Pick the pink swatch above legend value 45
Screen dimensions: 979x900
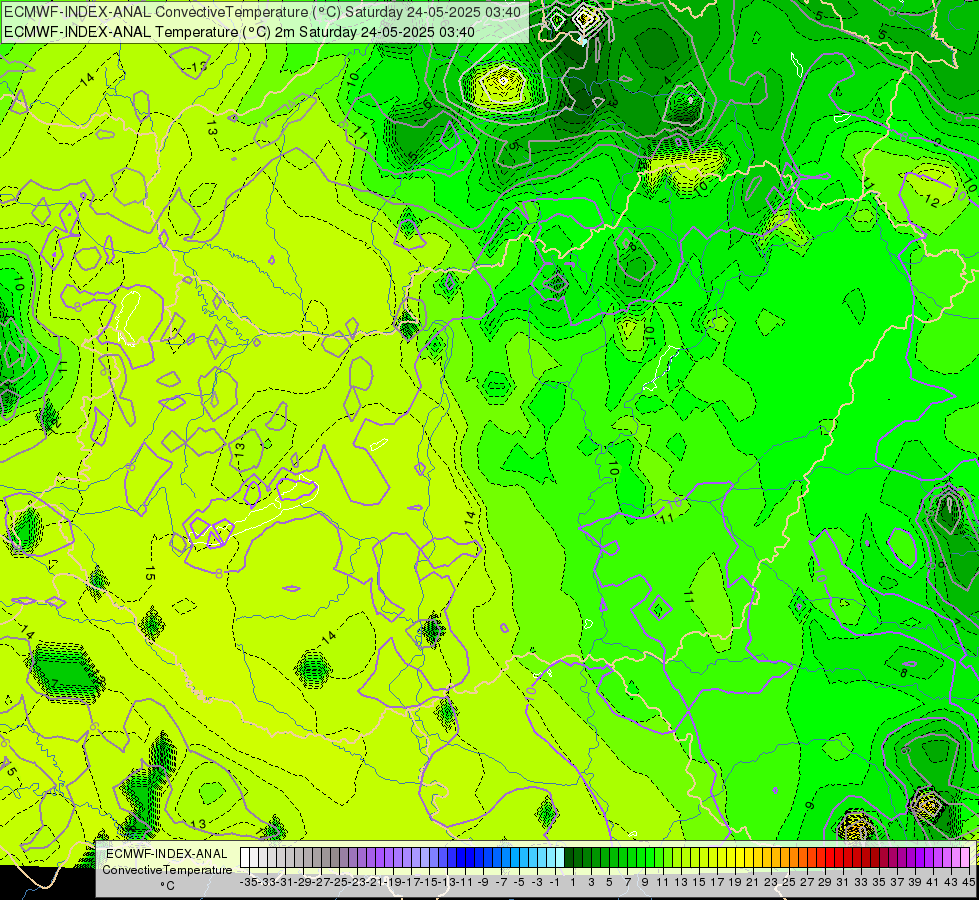click(x=965, y=858)
